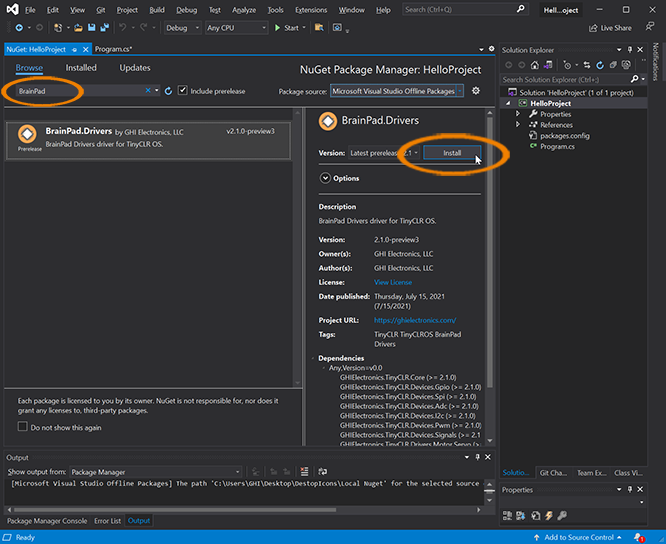Click the Save floppy disk icon

click(x=91, y=28)
